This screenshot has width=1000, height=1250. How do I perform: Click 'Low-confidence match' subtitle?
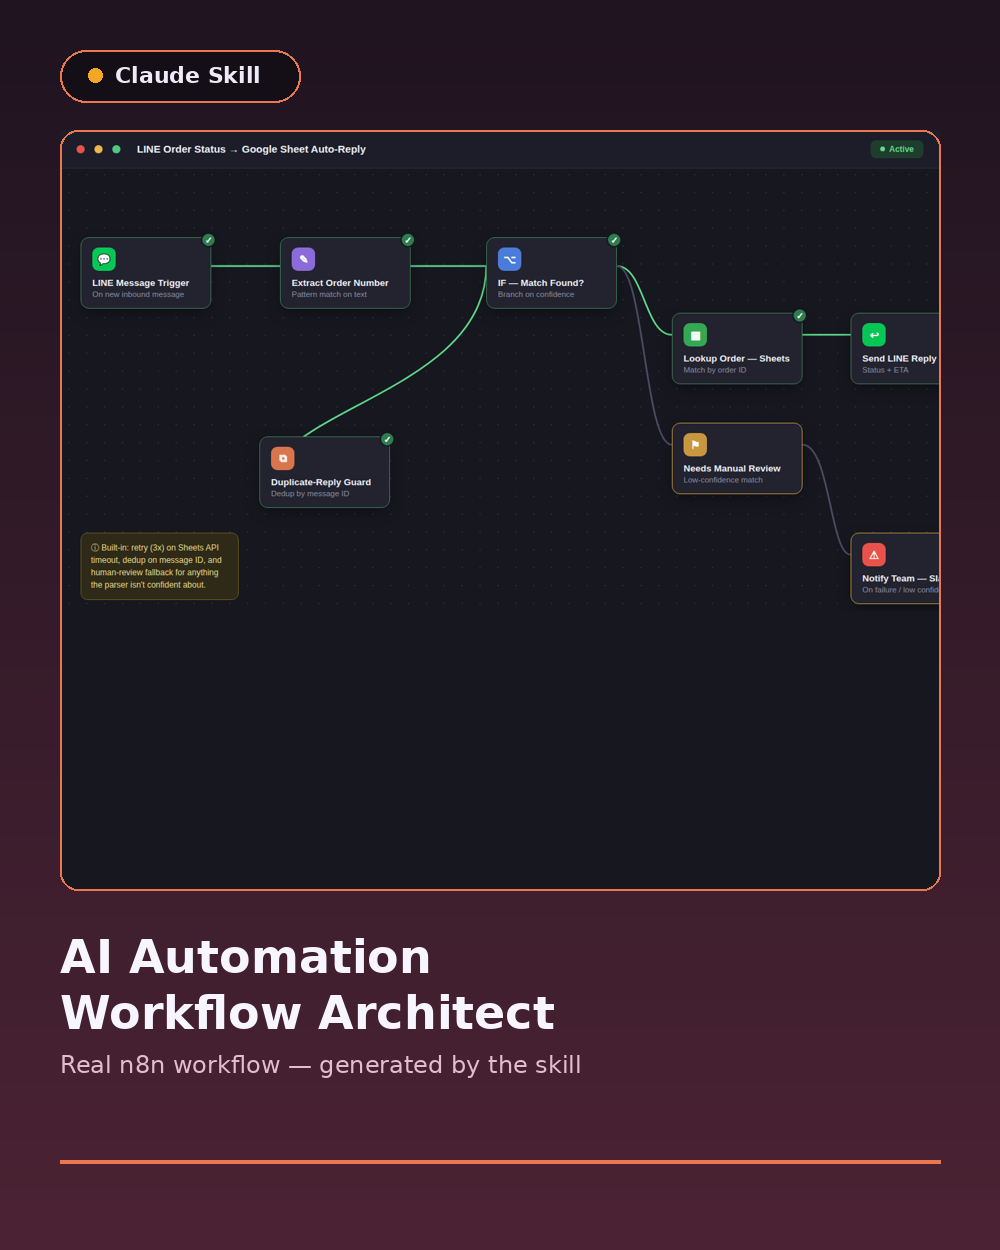[723, 480]
